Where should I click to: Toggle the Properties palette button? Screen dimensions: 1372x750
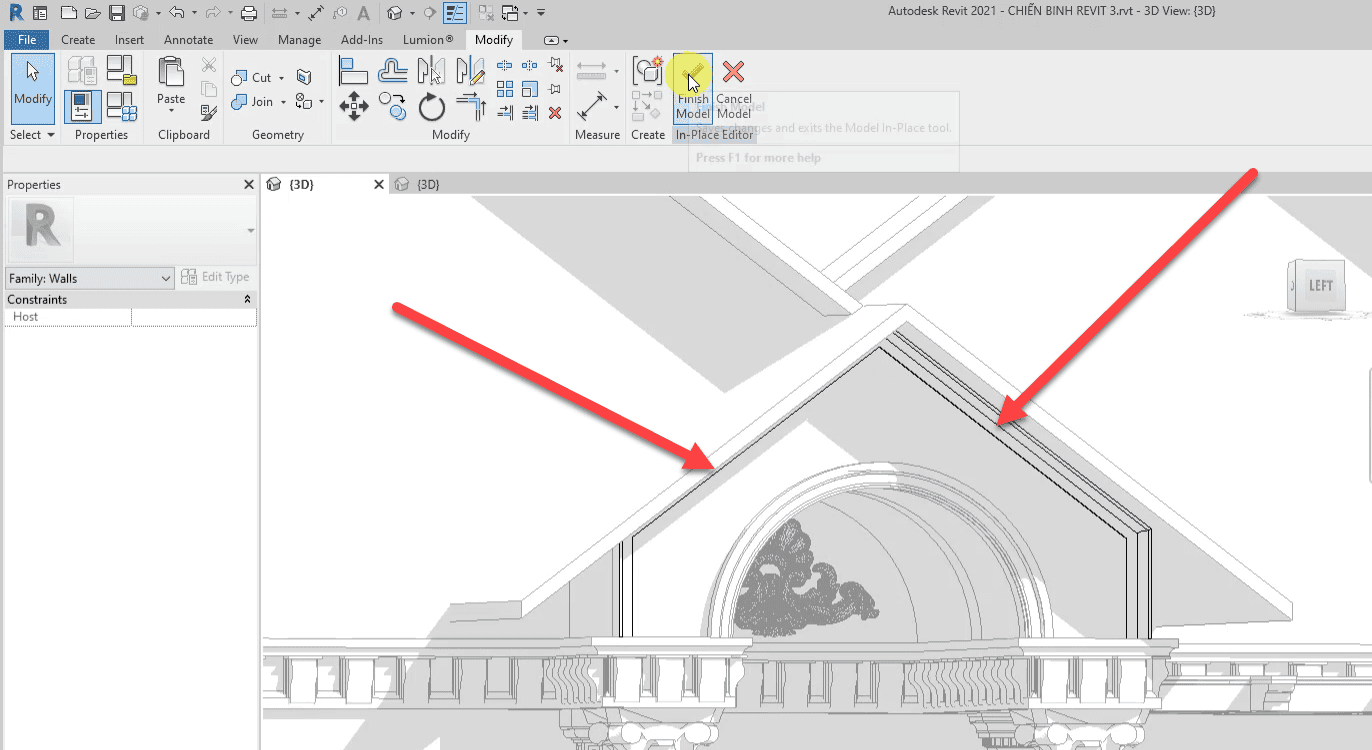coord(83,107)
